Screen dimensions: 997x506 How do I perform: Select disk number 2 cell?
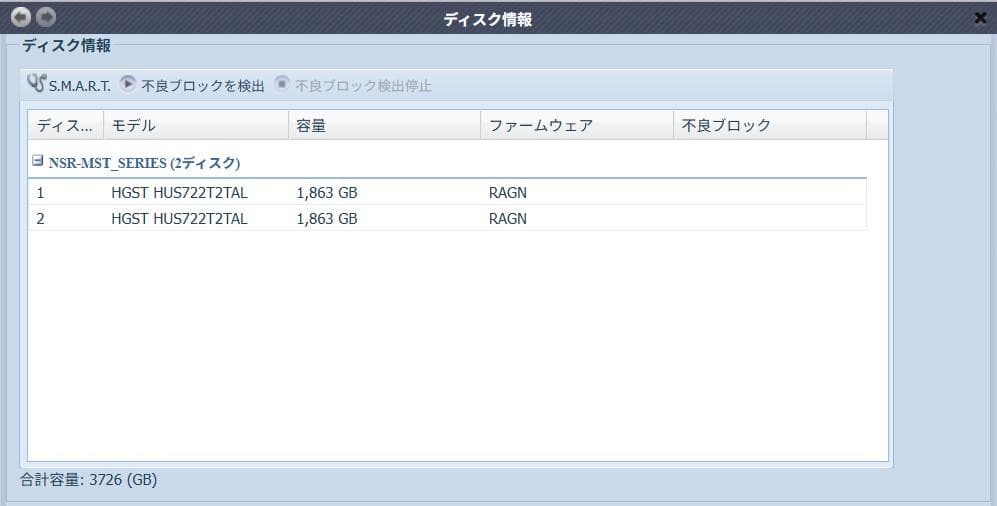[x=40, y=219]
